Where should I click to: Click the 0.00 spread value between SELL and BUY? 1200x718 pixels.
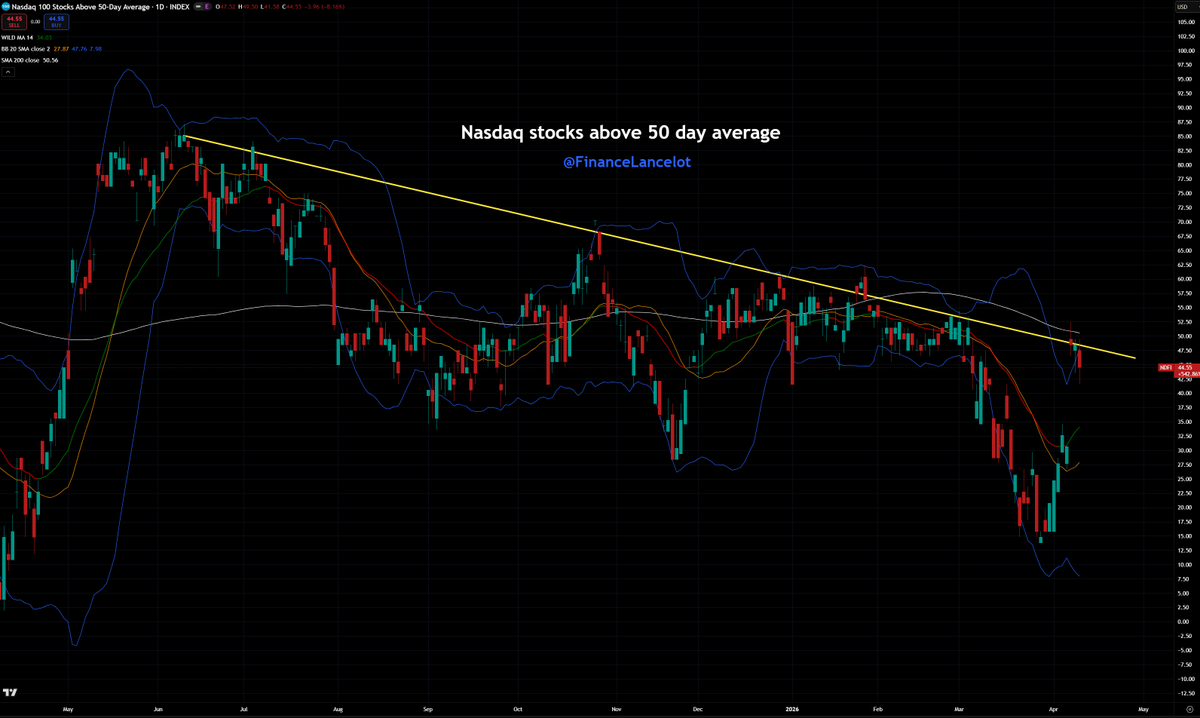[x=35, y=22]
